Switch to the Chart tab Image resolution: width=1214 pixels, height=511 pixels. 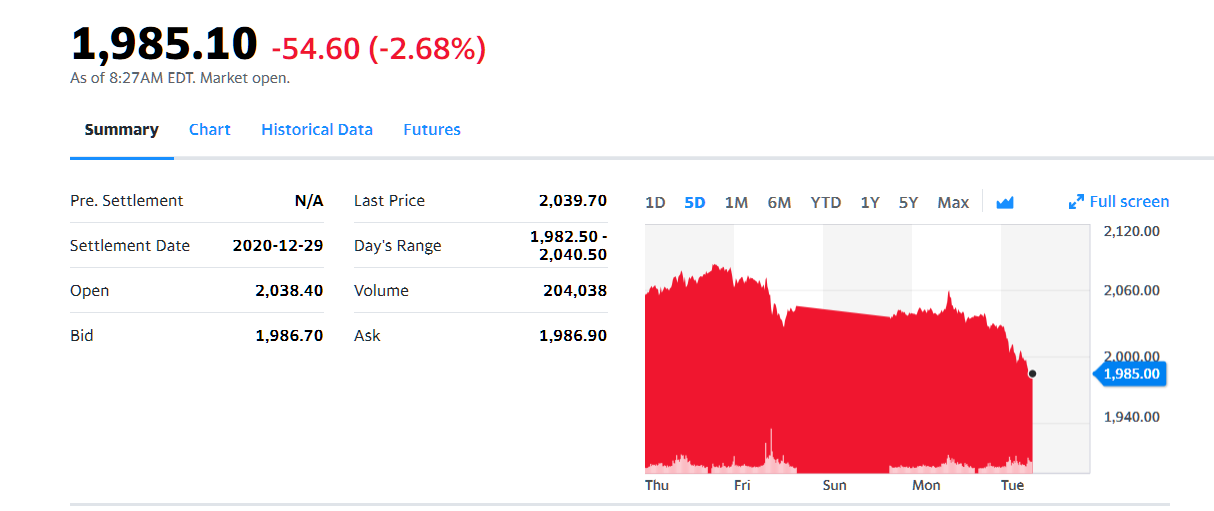(x=209, y=130)
